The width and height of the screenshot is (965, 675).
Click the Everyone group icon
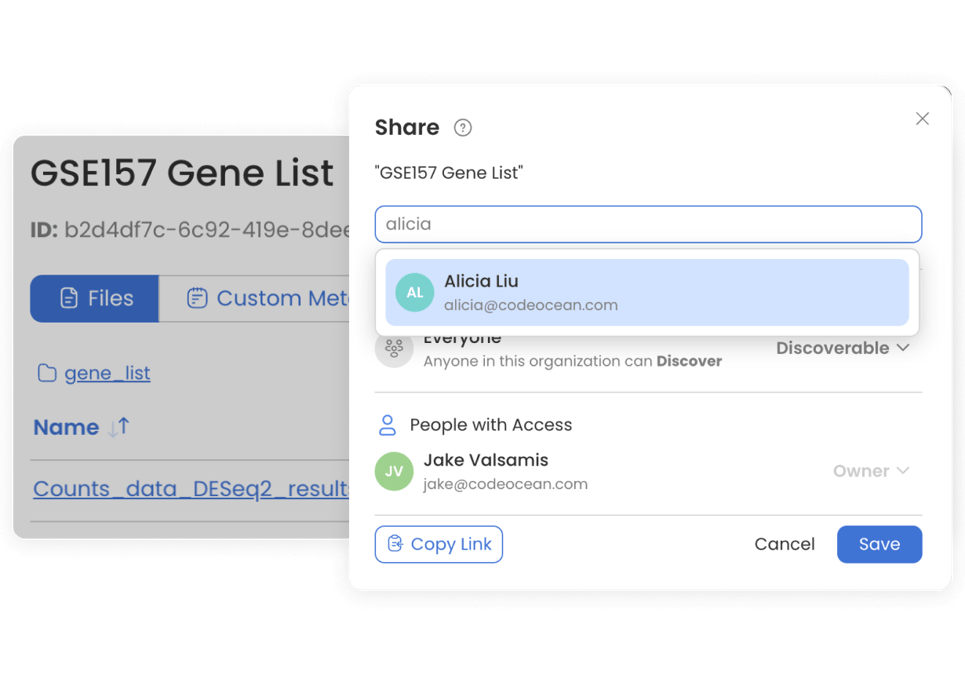(x=394, y=349)
